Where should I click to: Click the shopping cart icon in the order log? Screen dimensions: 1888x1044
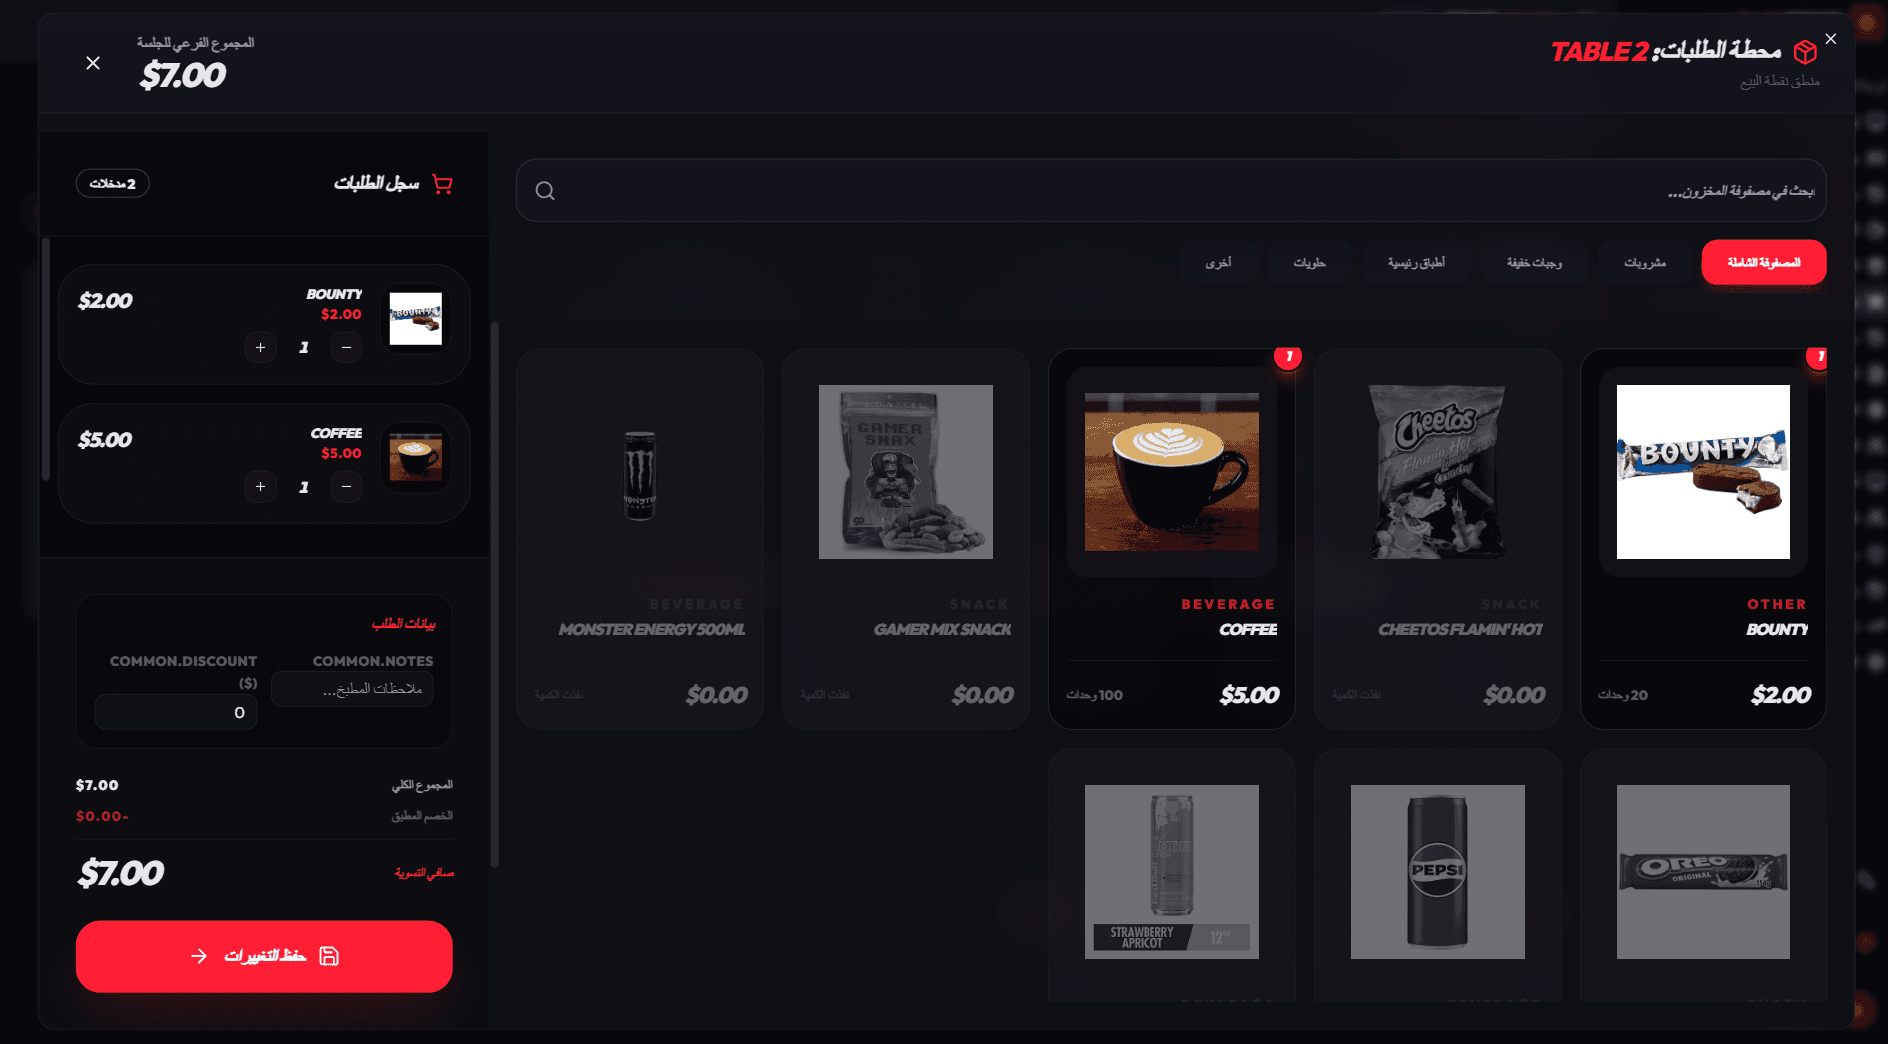click(x=442, y=184)
